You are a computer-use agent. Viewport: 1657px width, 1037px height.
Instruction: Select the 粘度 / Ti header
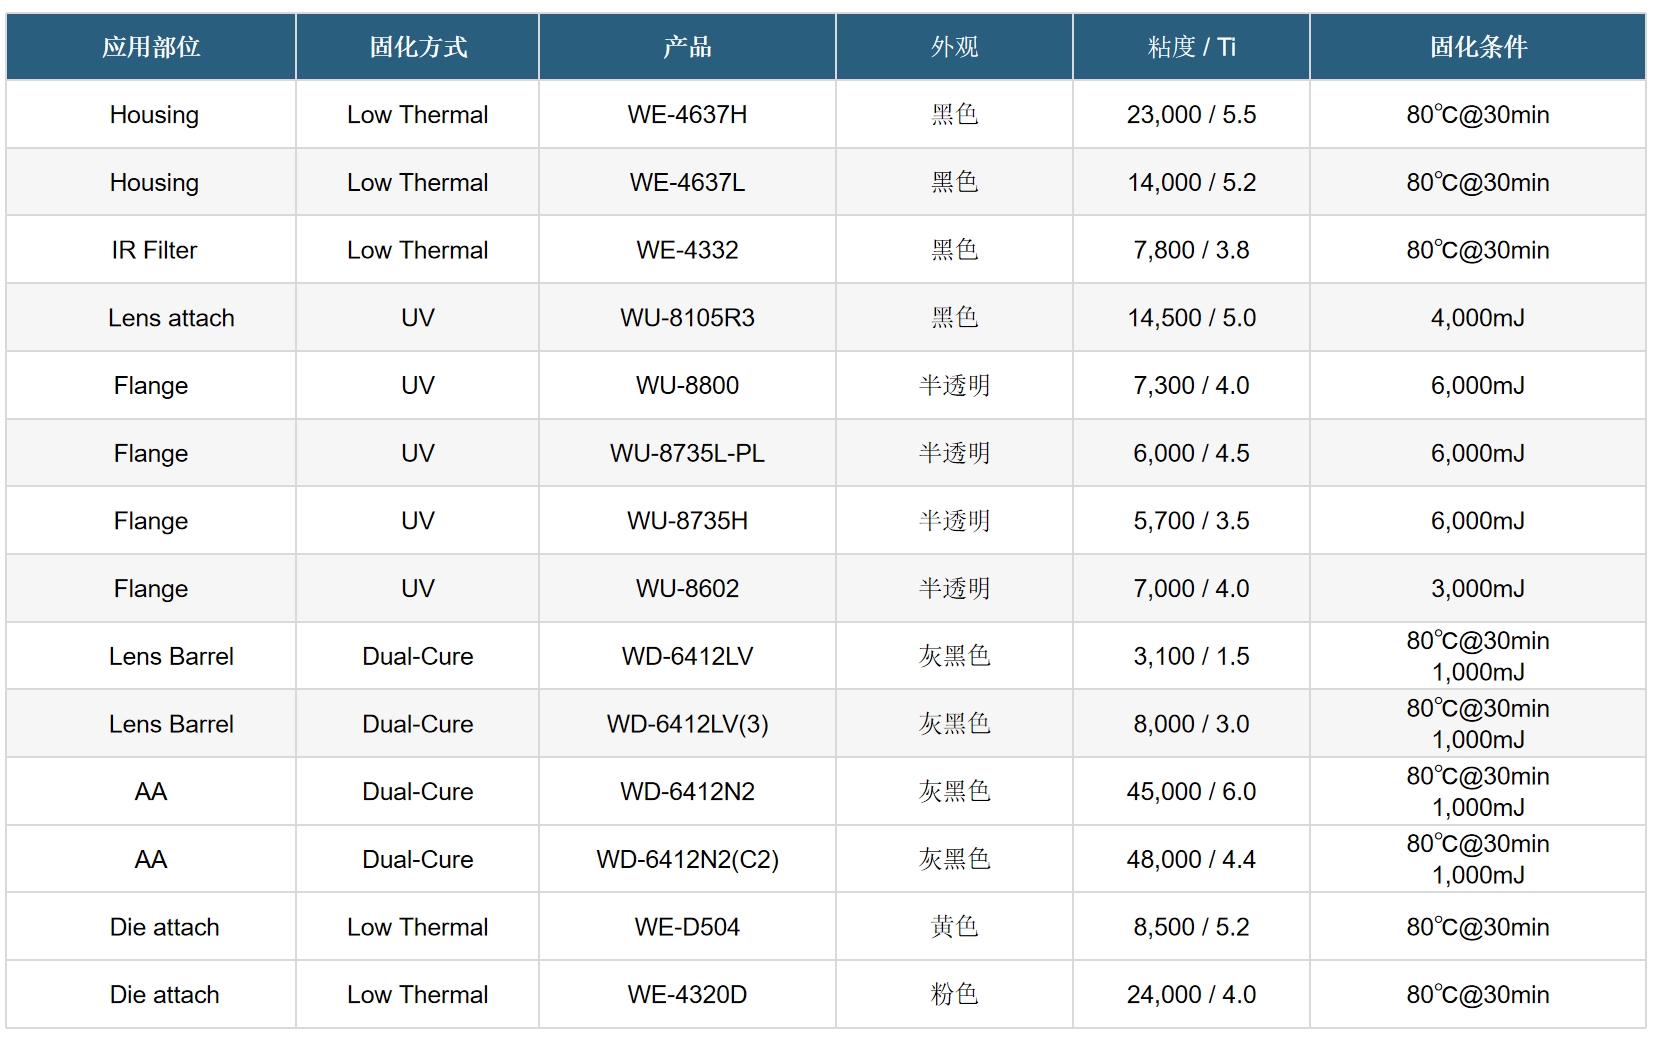[x=1191, y=47]
